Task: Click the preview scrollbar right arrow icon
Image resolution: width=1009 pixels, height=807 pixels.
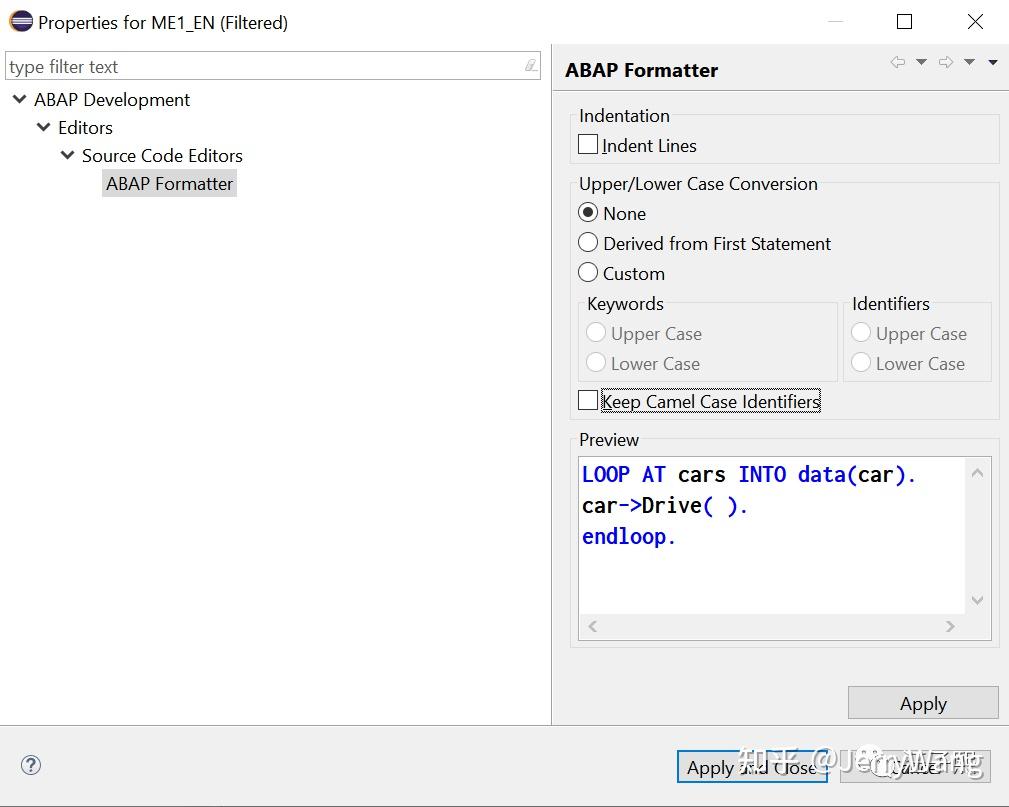Action: point(950,626)
